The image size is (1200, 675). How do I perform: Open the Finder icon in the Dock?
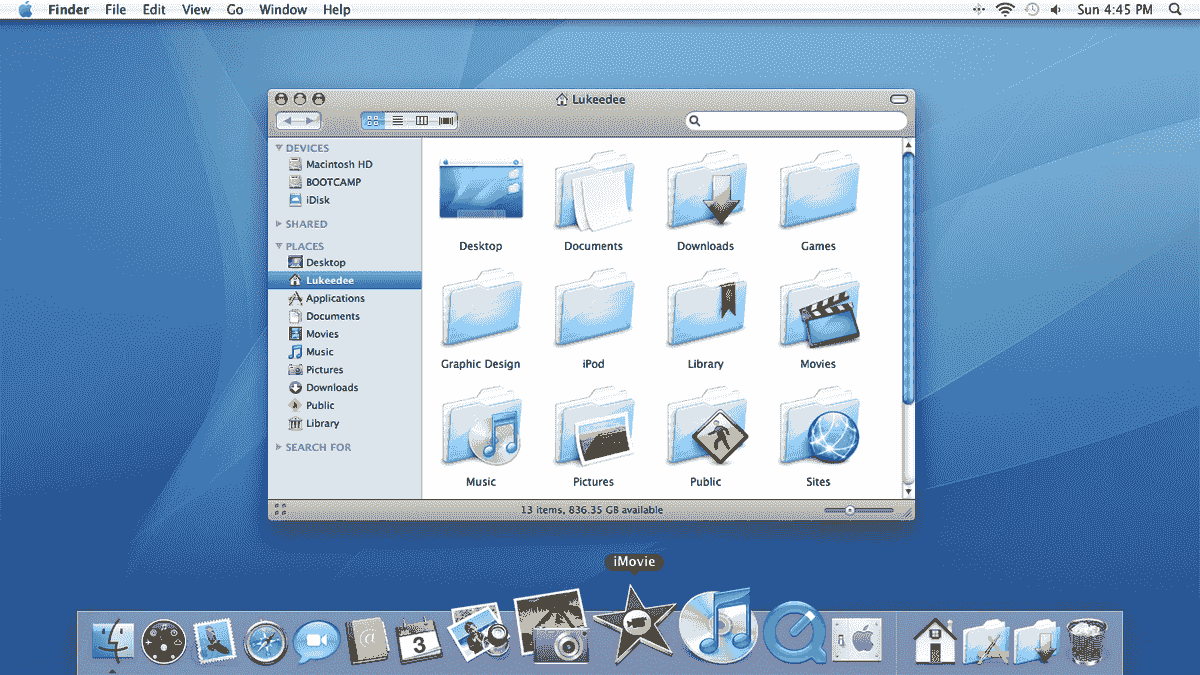113,640
